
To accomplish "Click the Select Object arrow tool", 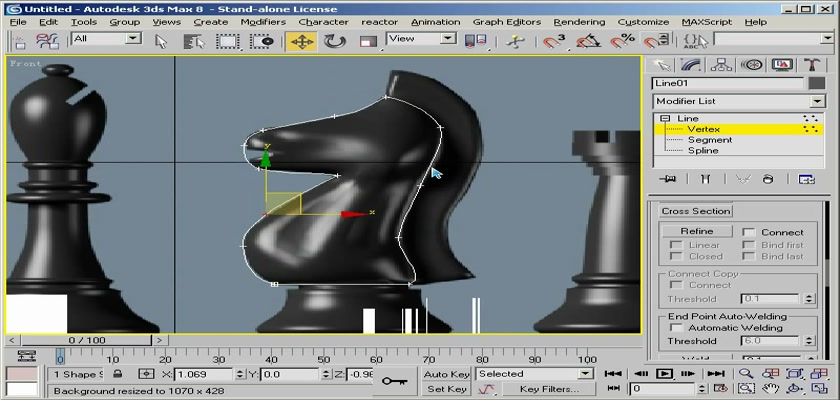I will (x=161, y=41).
